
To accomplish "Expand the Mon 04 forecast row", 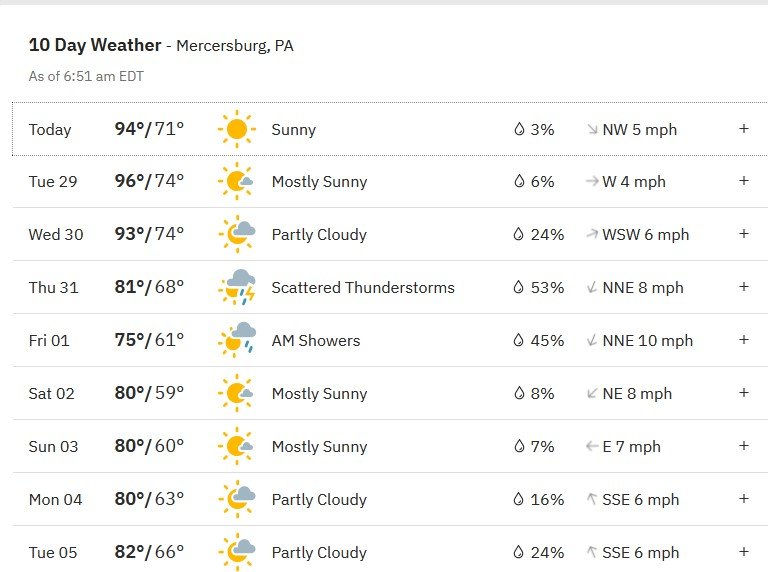I will click(x=744, y=499).
